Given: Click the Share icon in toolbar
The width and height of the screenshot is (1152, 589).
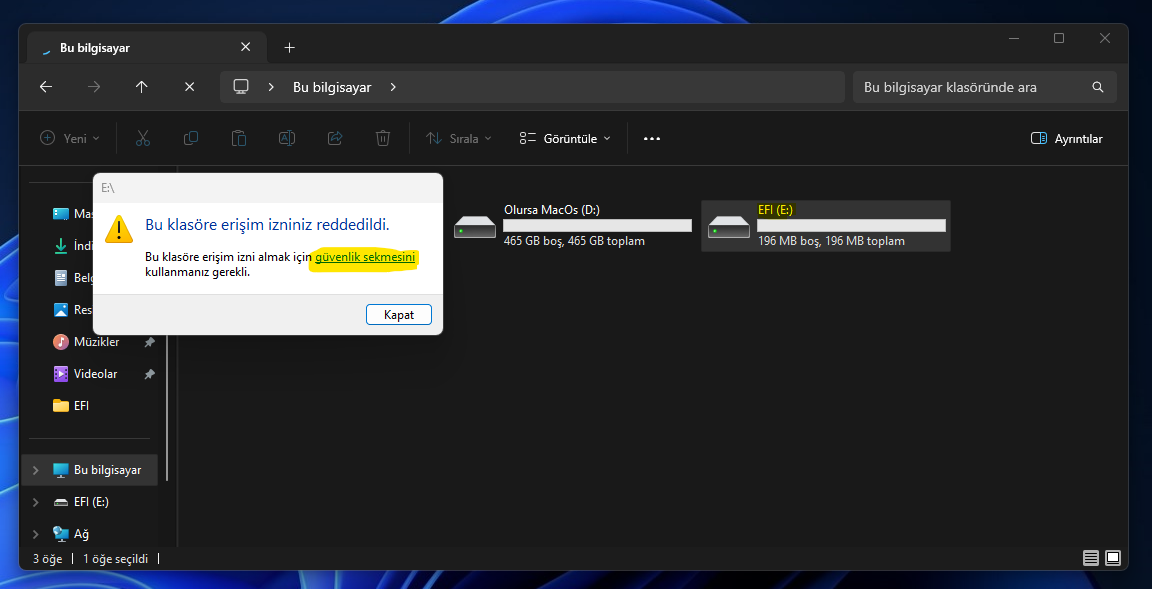Looking at the screenshot, I should [x=335, y=139].
